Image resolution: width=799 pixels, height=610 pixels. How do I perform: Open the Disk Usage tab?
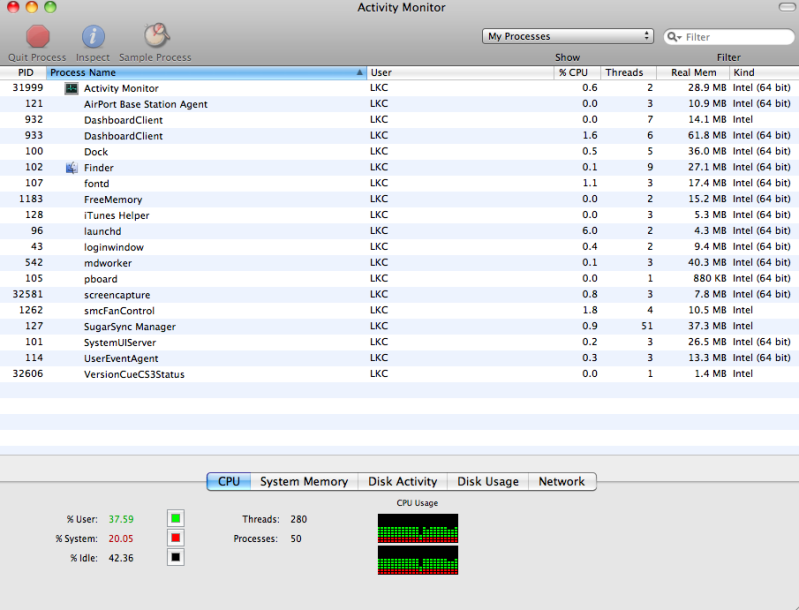pyautogui.click(x=488, y=482)
